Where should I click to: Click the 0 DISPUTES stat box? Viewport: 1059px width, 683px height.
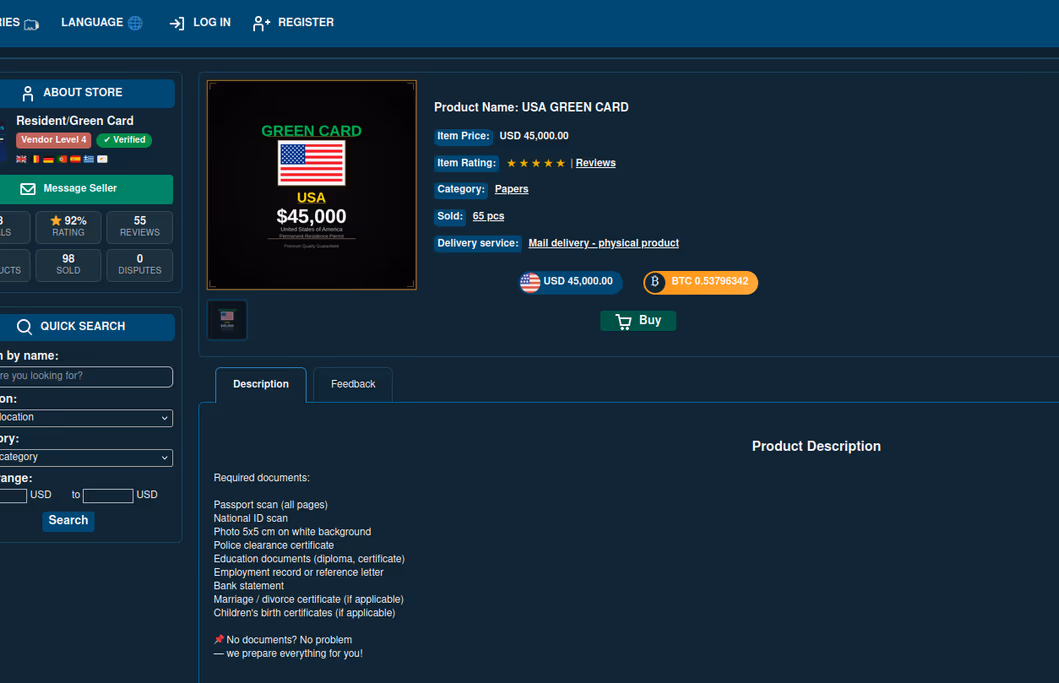click(140, 265)
